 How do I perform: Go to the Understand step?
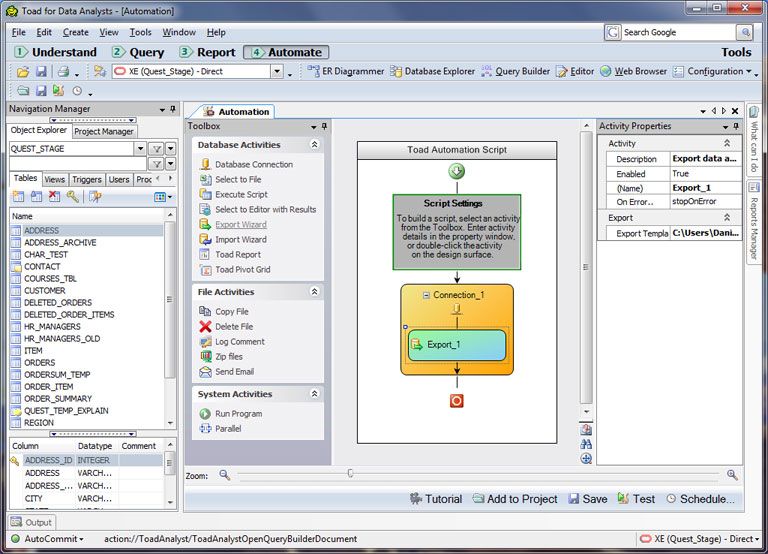coord(55,52)
